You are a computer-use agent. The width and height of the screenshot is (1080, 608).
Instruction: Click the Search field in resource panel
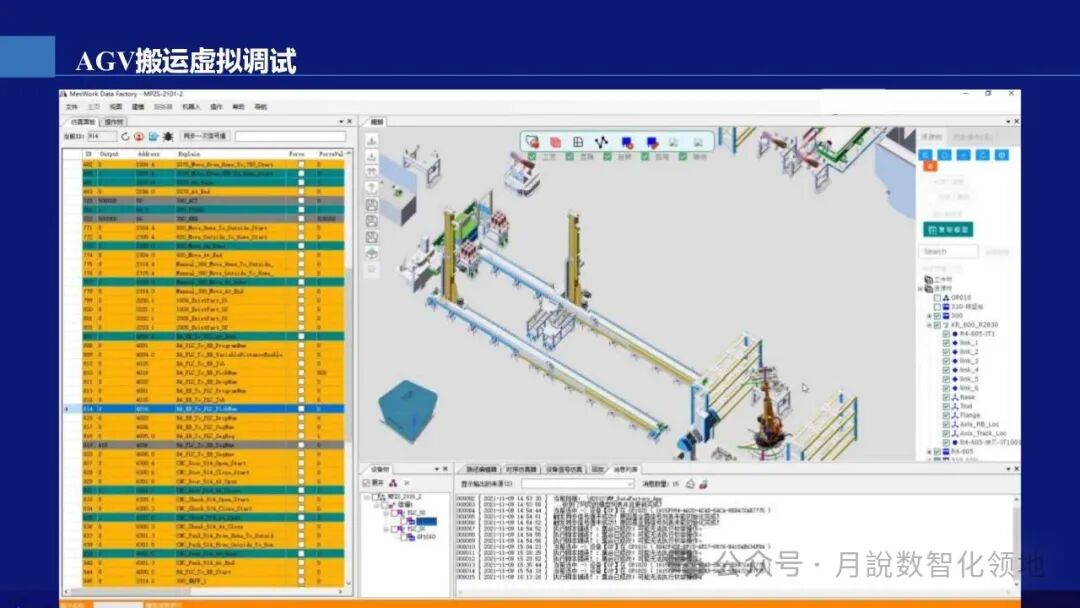pos(948,251)
